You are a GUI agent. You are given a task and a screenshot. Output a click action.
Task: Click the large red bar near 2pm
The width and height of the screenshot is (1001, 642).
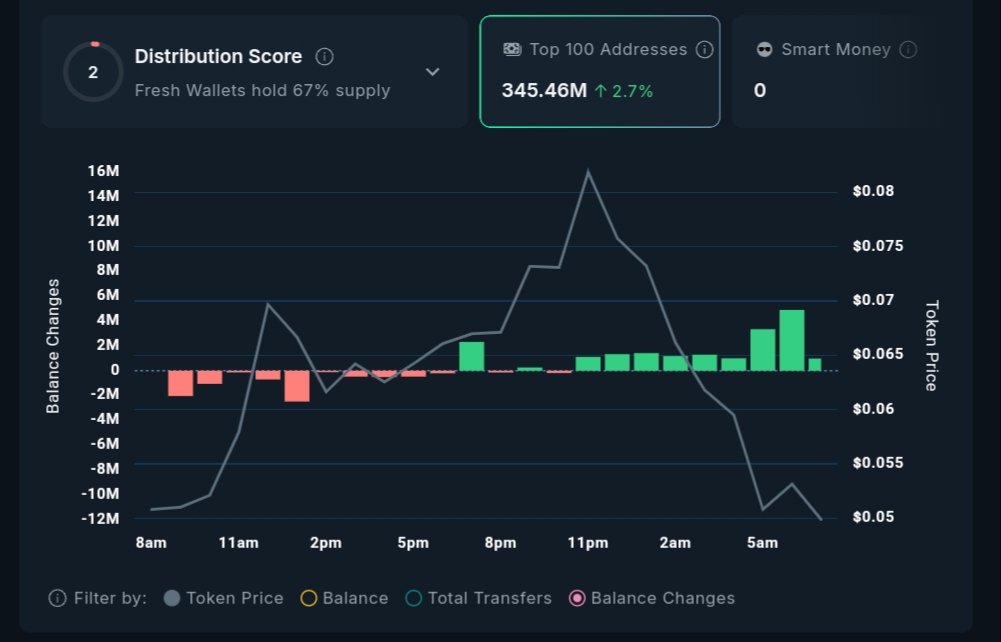click(x=297, y=386)
